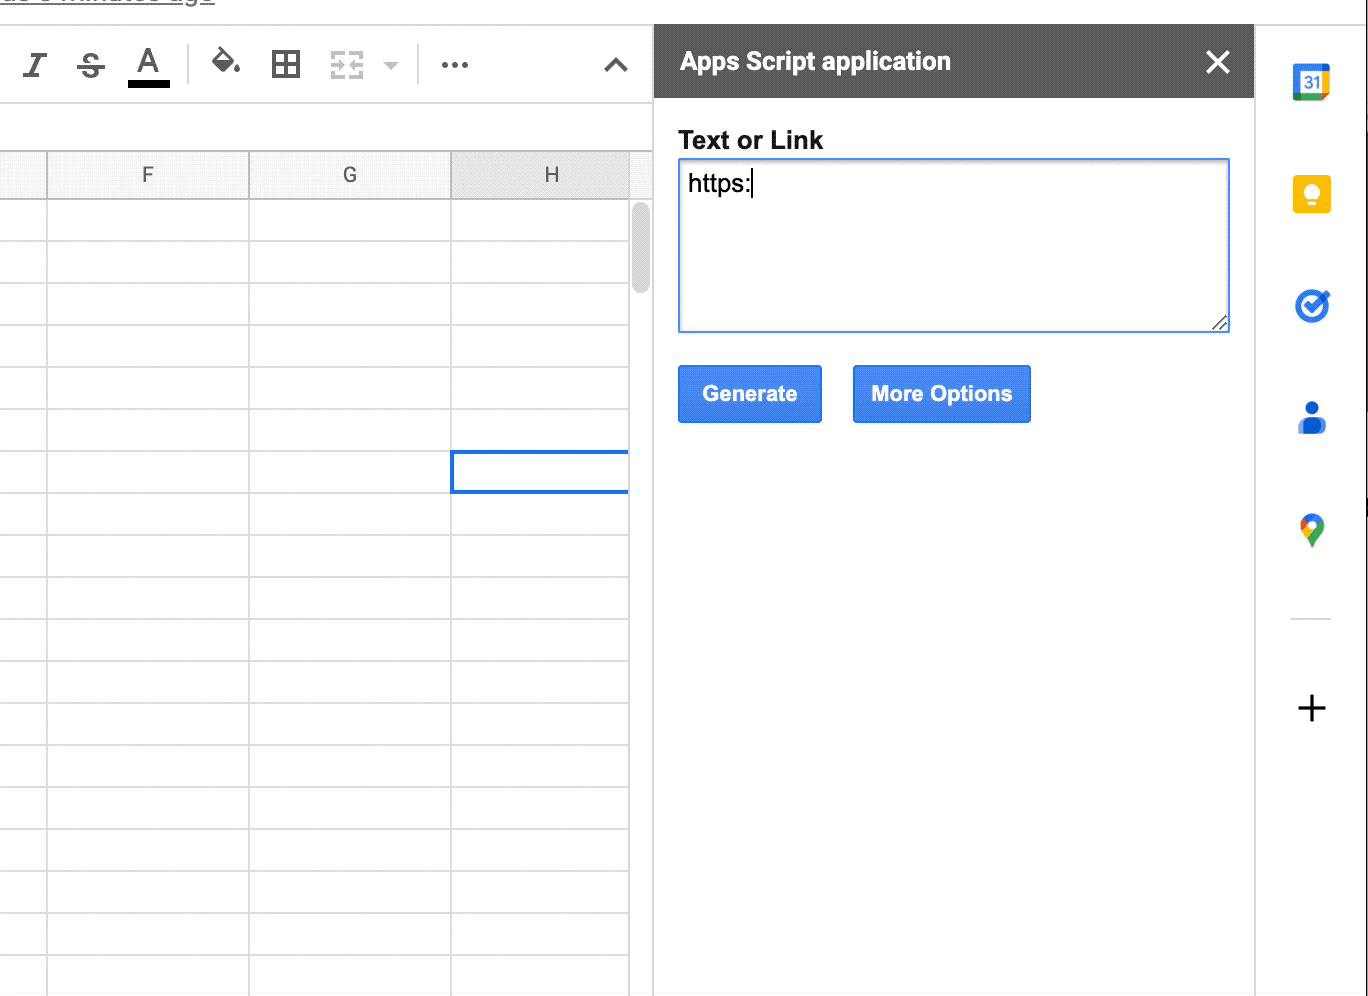Collapse the toolbar with the chevron
Image resolution: width=1368 pixels, height=996 pixels.
(616, 64)
